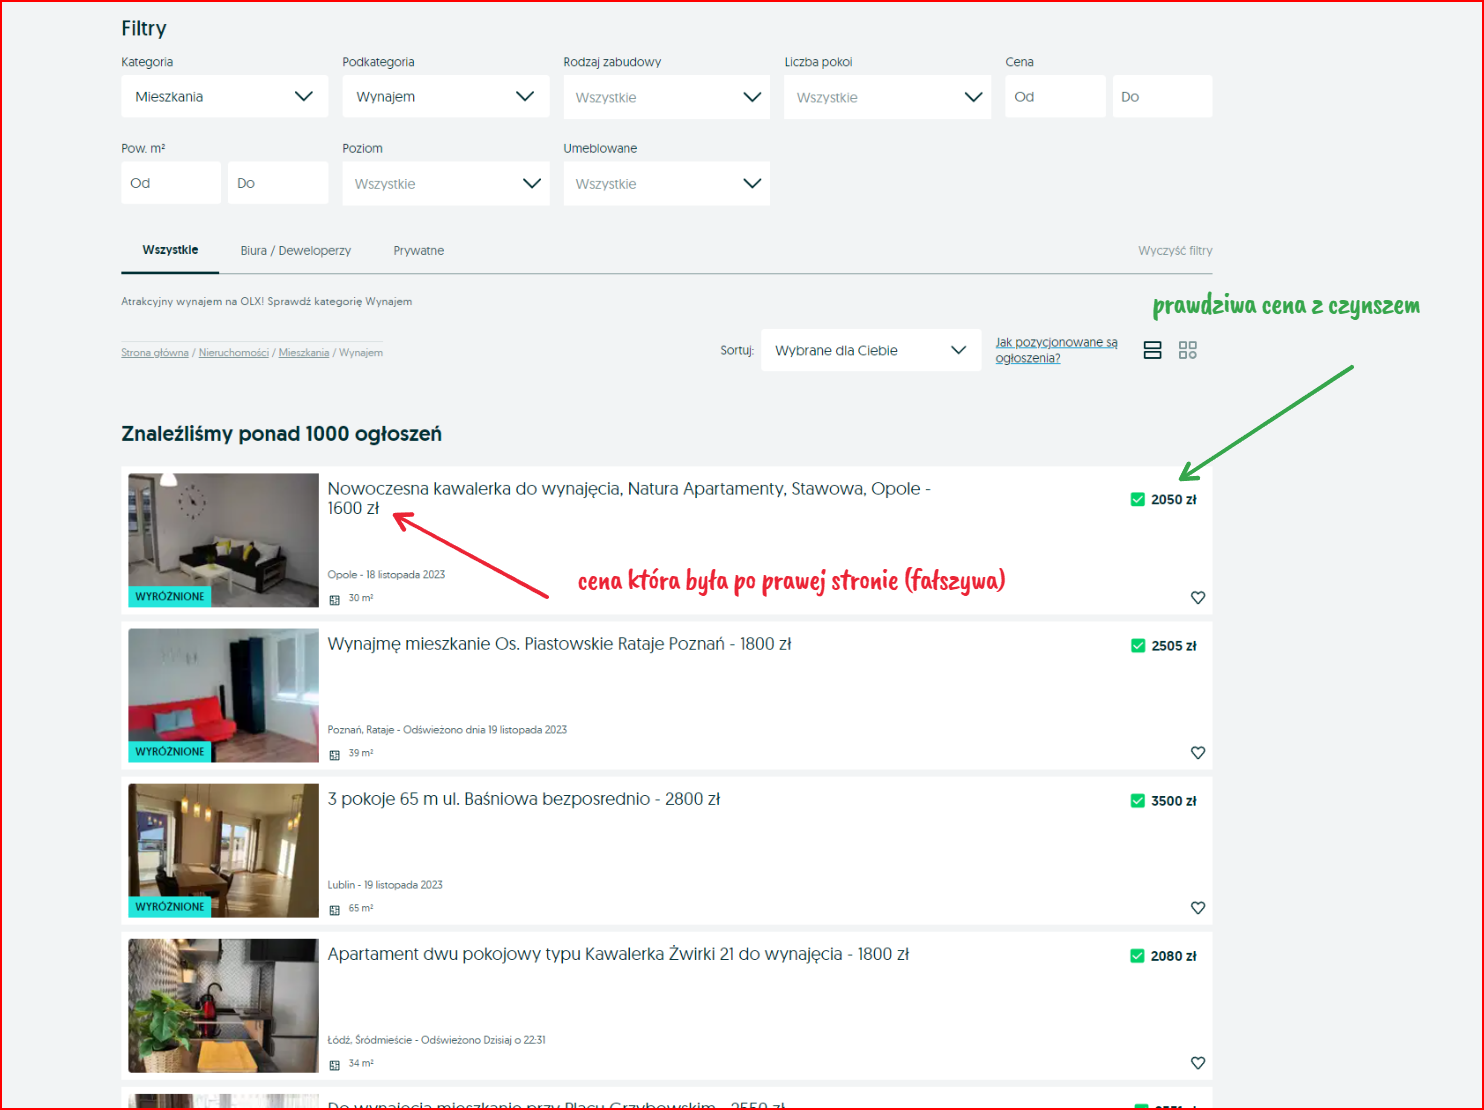Open thumbnail of Opole kawalerka listing
Image resolution: width=1484 pixels, height=1110 pixels.
tap(223, 540)
